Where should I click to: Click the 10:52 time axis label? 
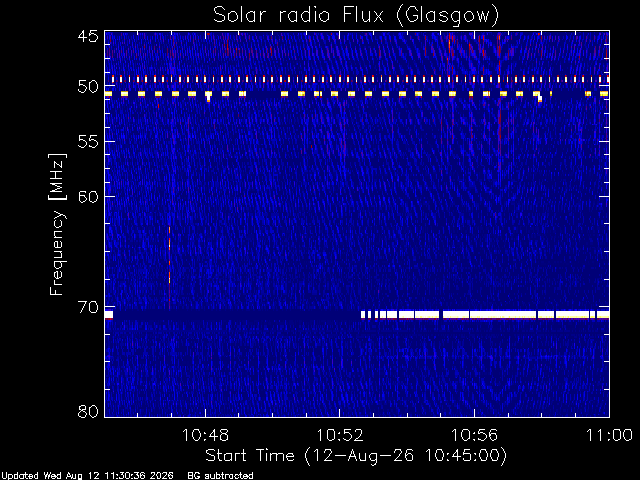[x=340, y=435]
